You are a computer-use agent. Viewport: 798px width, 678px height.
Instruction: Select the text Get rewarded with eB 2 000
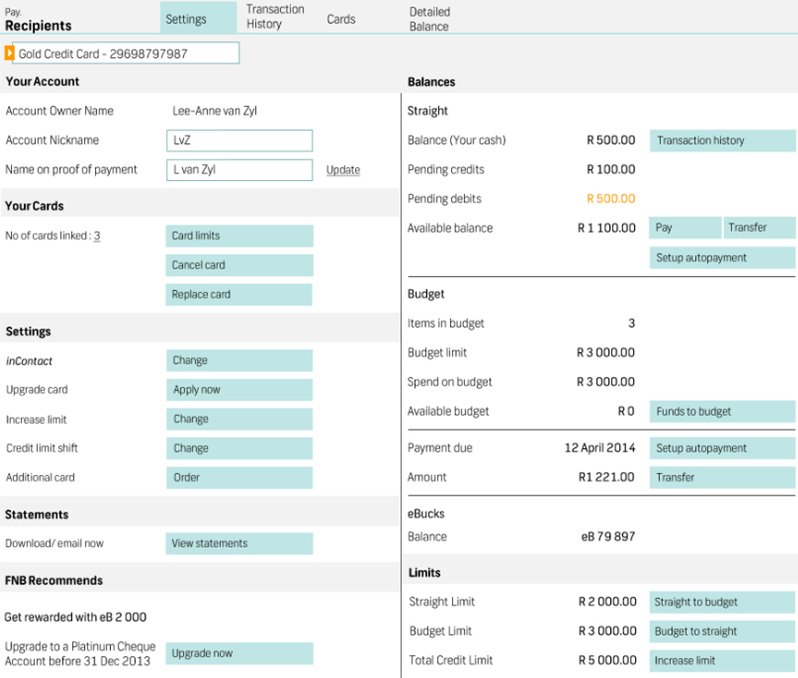[x=75, y=617]
